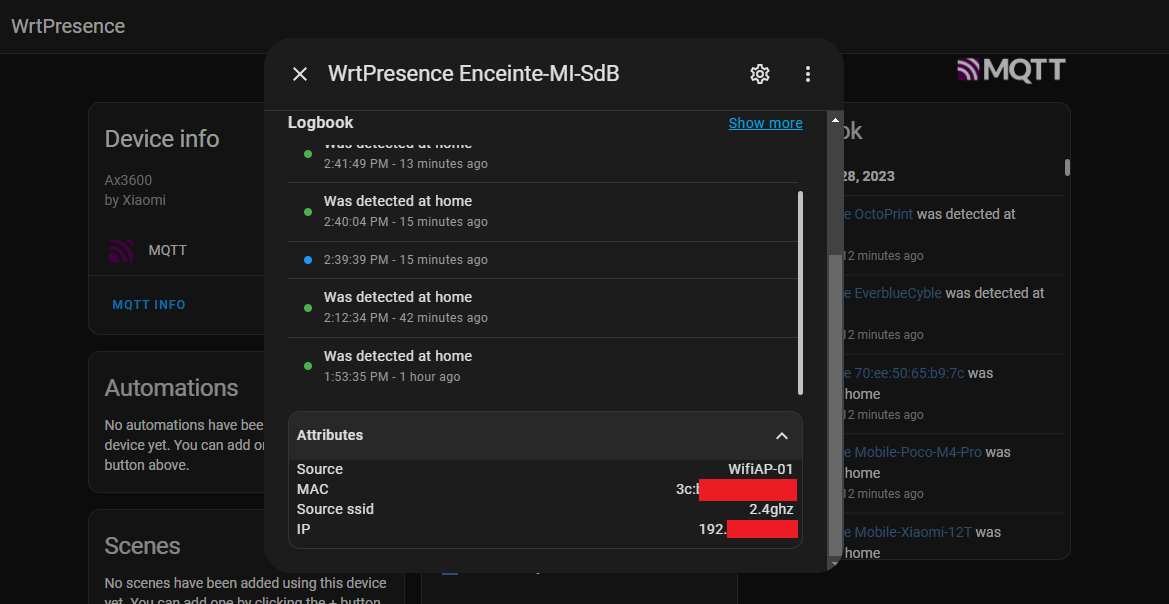Click the MQTT INFO button

point(149,304)
